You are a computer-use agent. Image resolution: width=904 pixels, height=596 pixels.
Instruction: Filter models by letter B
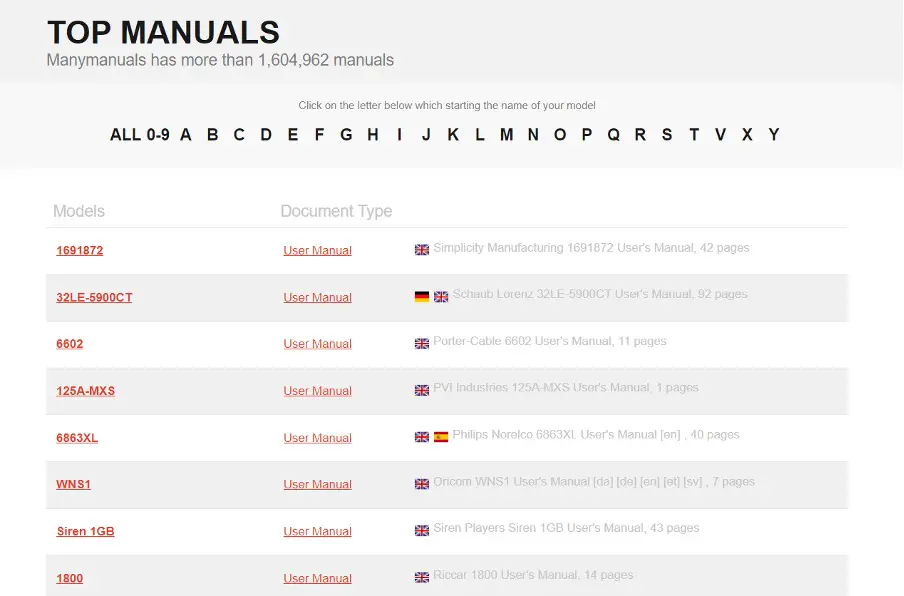(213, 134)
